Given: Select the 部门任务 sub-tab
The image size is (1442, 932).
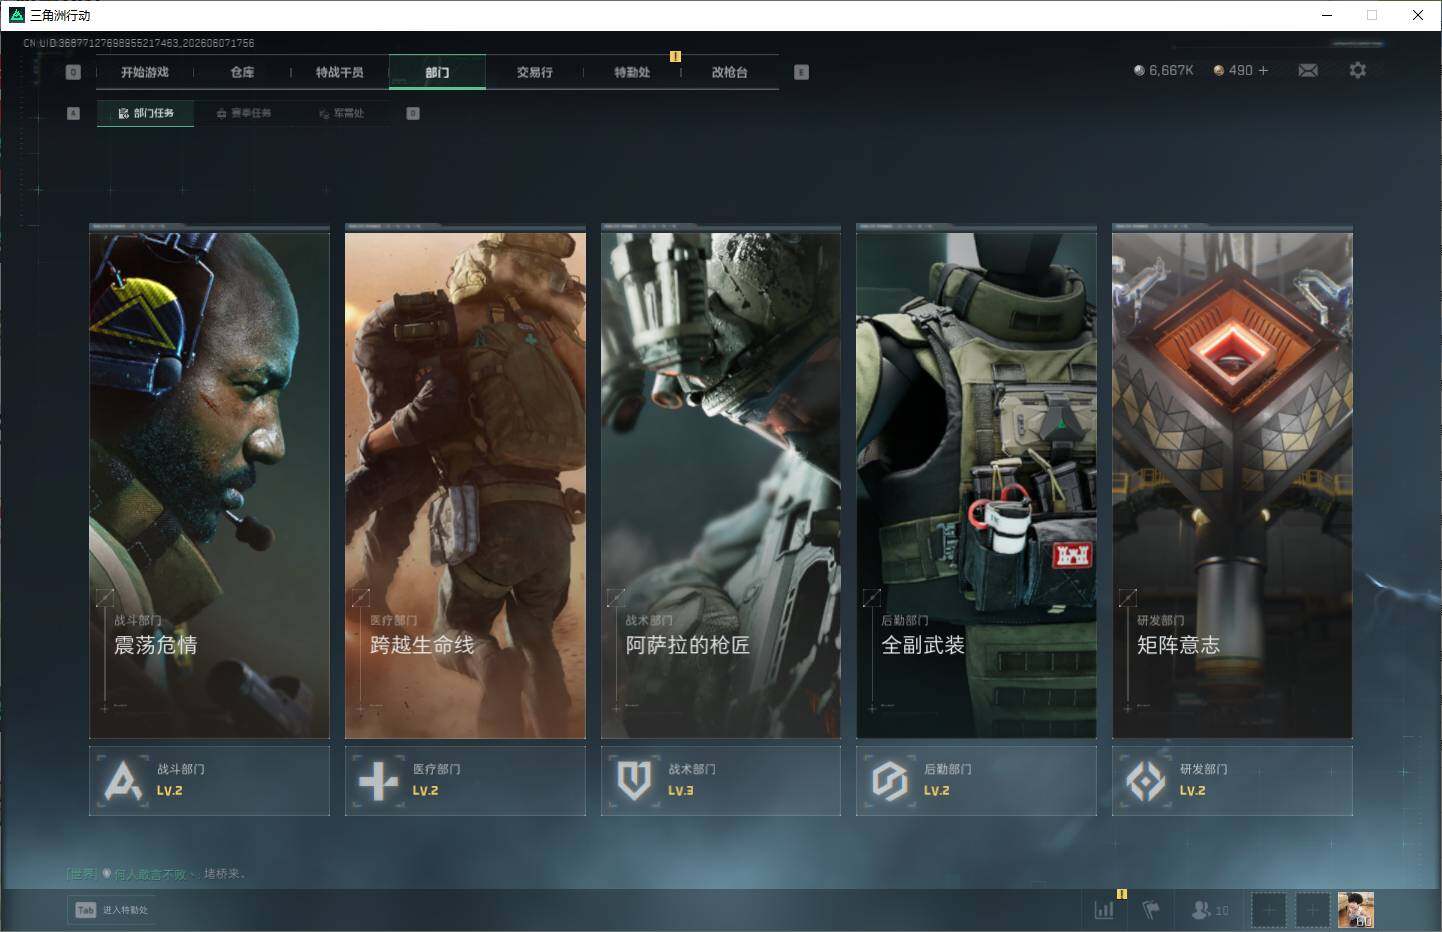Looking at the screenshot, I should [146, 113].
